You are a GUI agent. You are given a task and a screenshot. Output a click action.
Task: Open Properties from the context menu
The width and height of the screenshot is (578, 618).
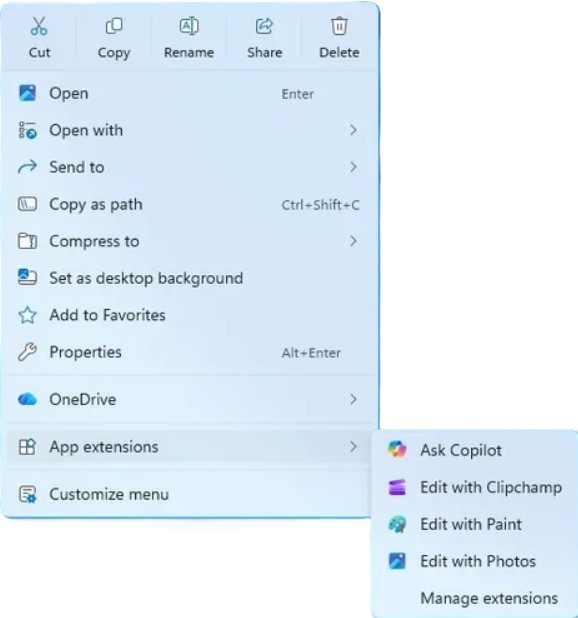click(x=189, y=352)
